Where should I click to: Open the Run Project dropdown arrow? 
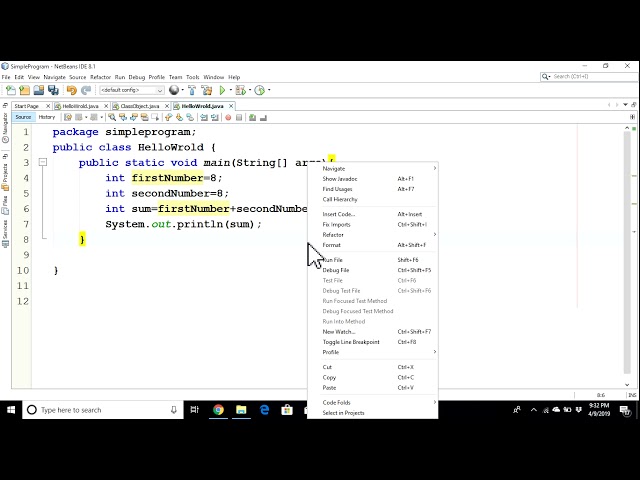[x=231, y=90]
